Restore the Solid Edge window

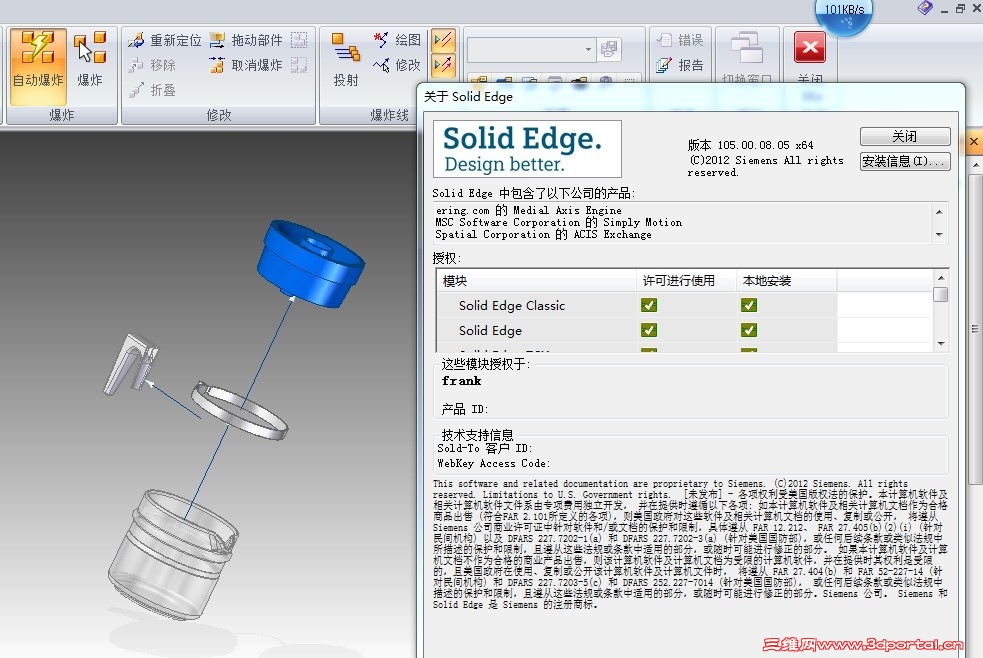pyautogui.click(x=960, y=9)
